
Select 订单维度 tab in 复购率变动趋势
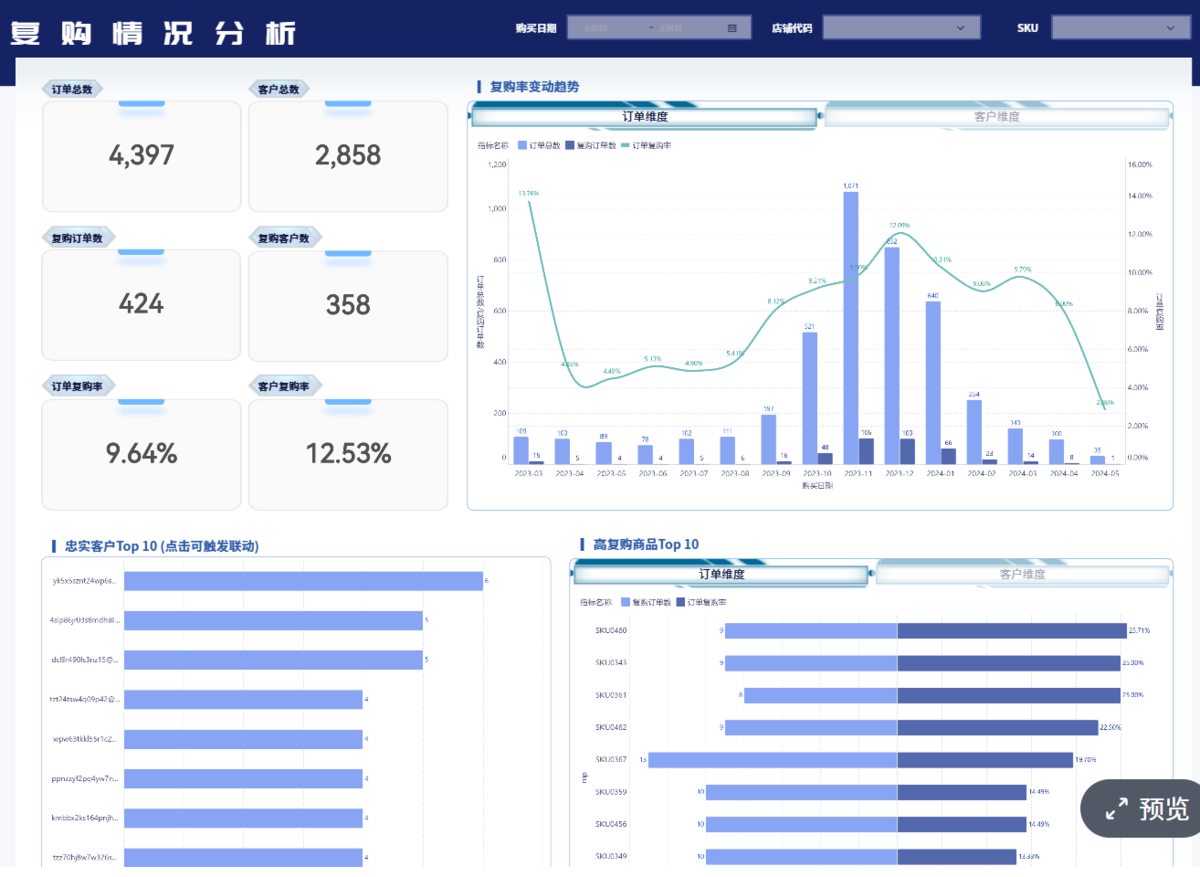pos(644,117)
